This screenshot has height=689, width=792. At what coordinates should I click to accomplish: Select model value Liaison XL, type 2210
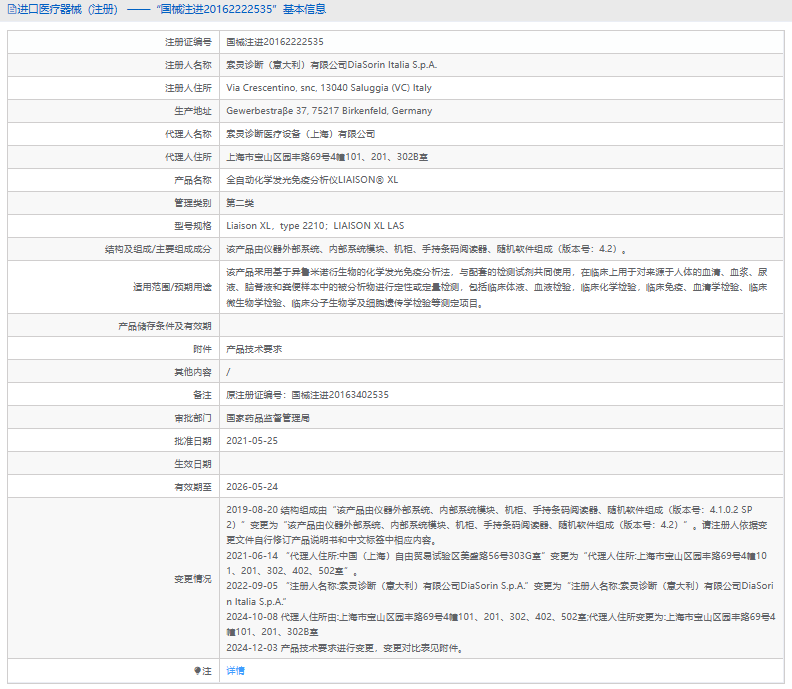click(315, 226)
